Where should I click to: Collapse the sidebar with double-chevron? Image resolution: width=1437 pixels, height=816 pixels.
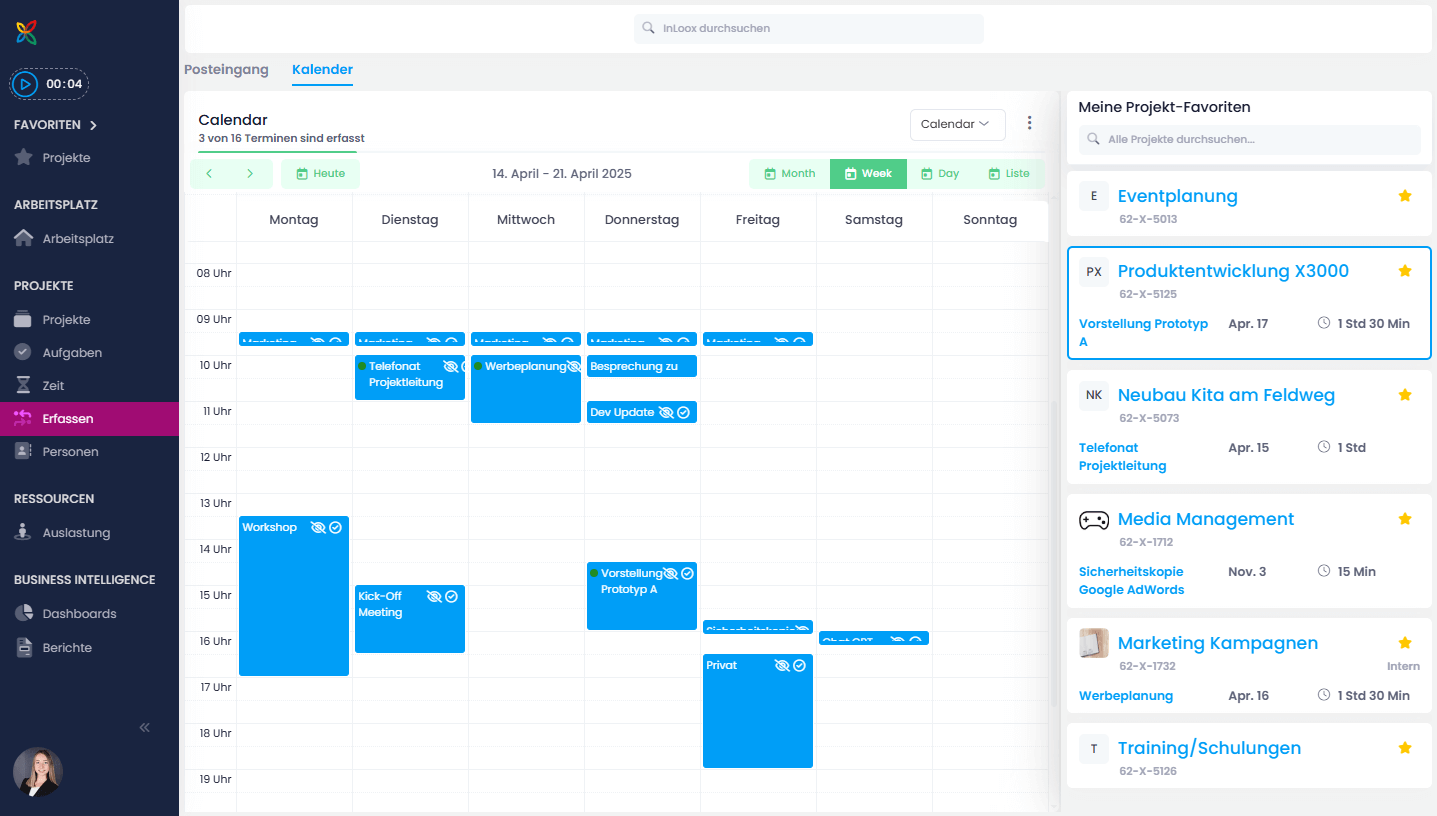pyautogui.click(x=145, y=728)
